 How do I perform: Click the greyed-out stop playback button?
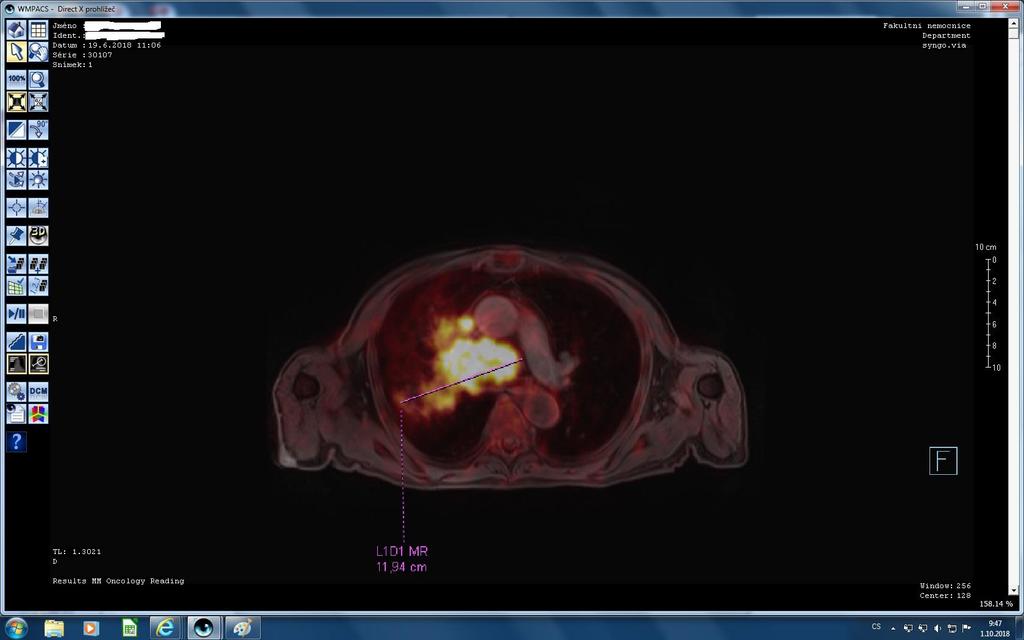tap(39, 314)
